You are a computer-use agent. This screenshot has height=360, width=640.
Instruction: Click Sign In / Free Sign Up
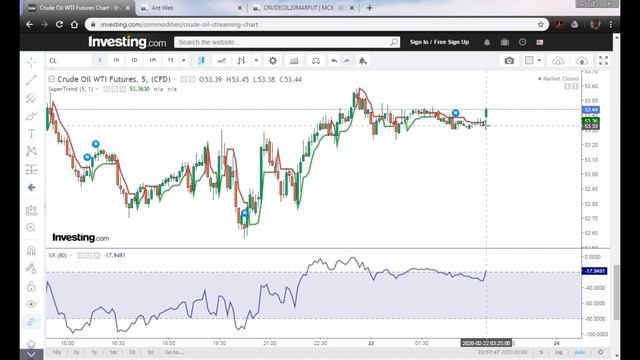click(x=439, y=42)
